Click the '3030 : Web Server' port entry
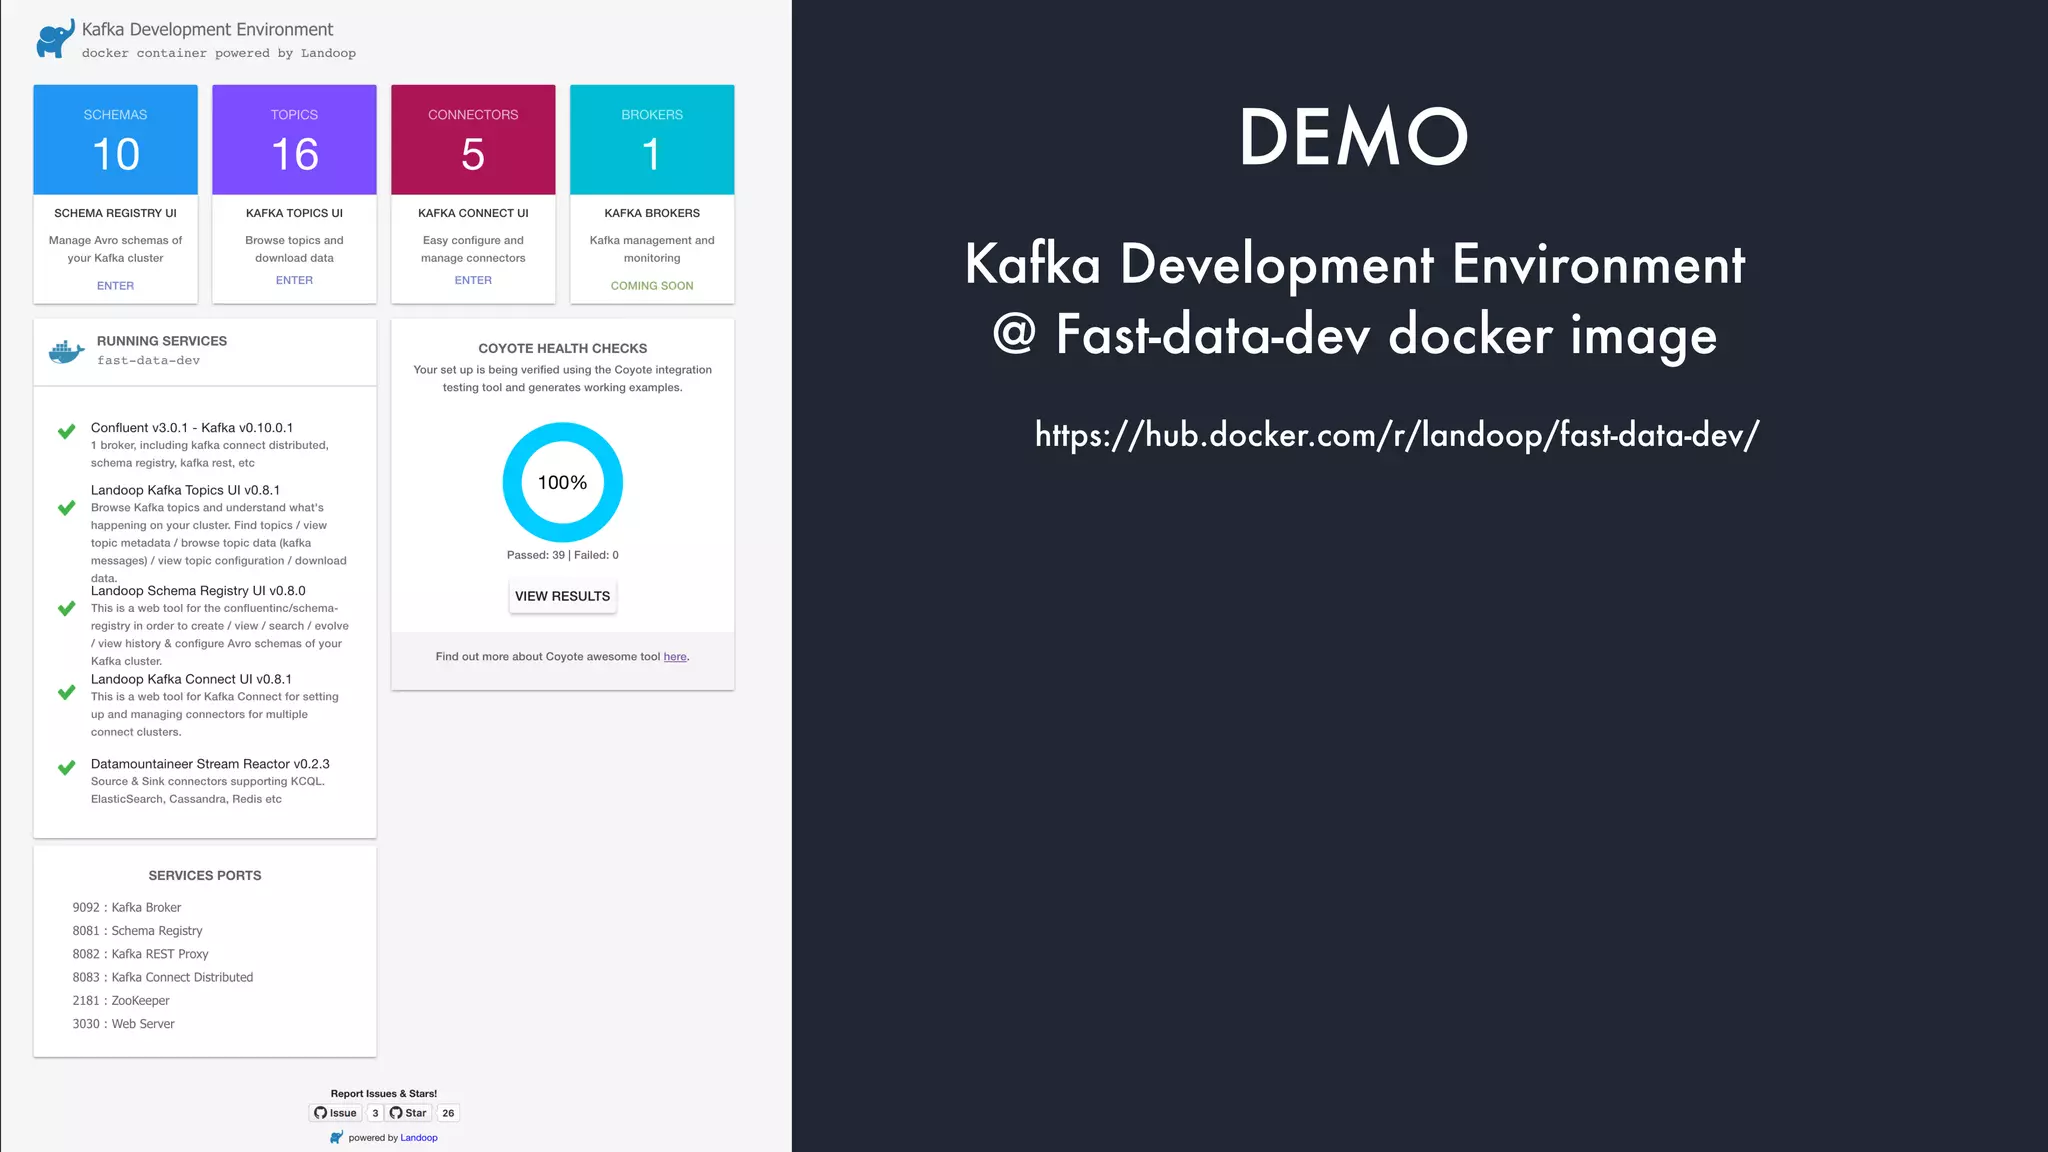2048x1152 pixels. point(123,1024)
